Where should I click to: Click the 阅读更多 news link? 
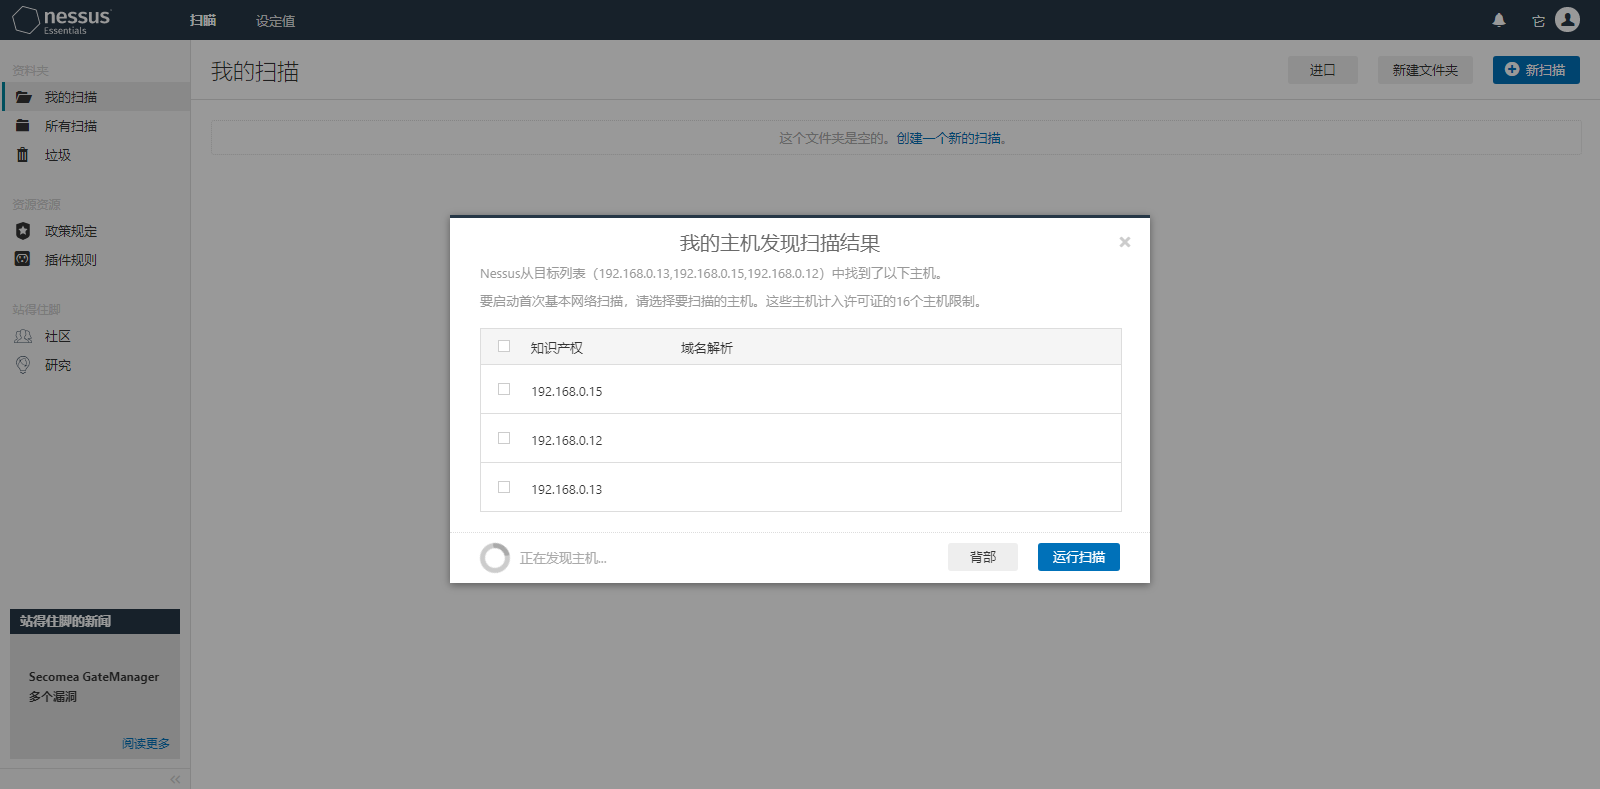coord(146,744)
